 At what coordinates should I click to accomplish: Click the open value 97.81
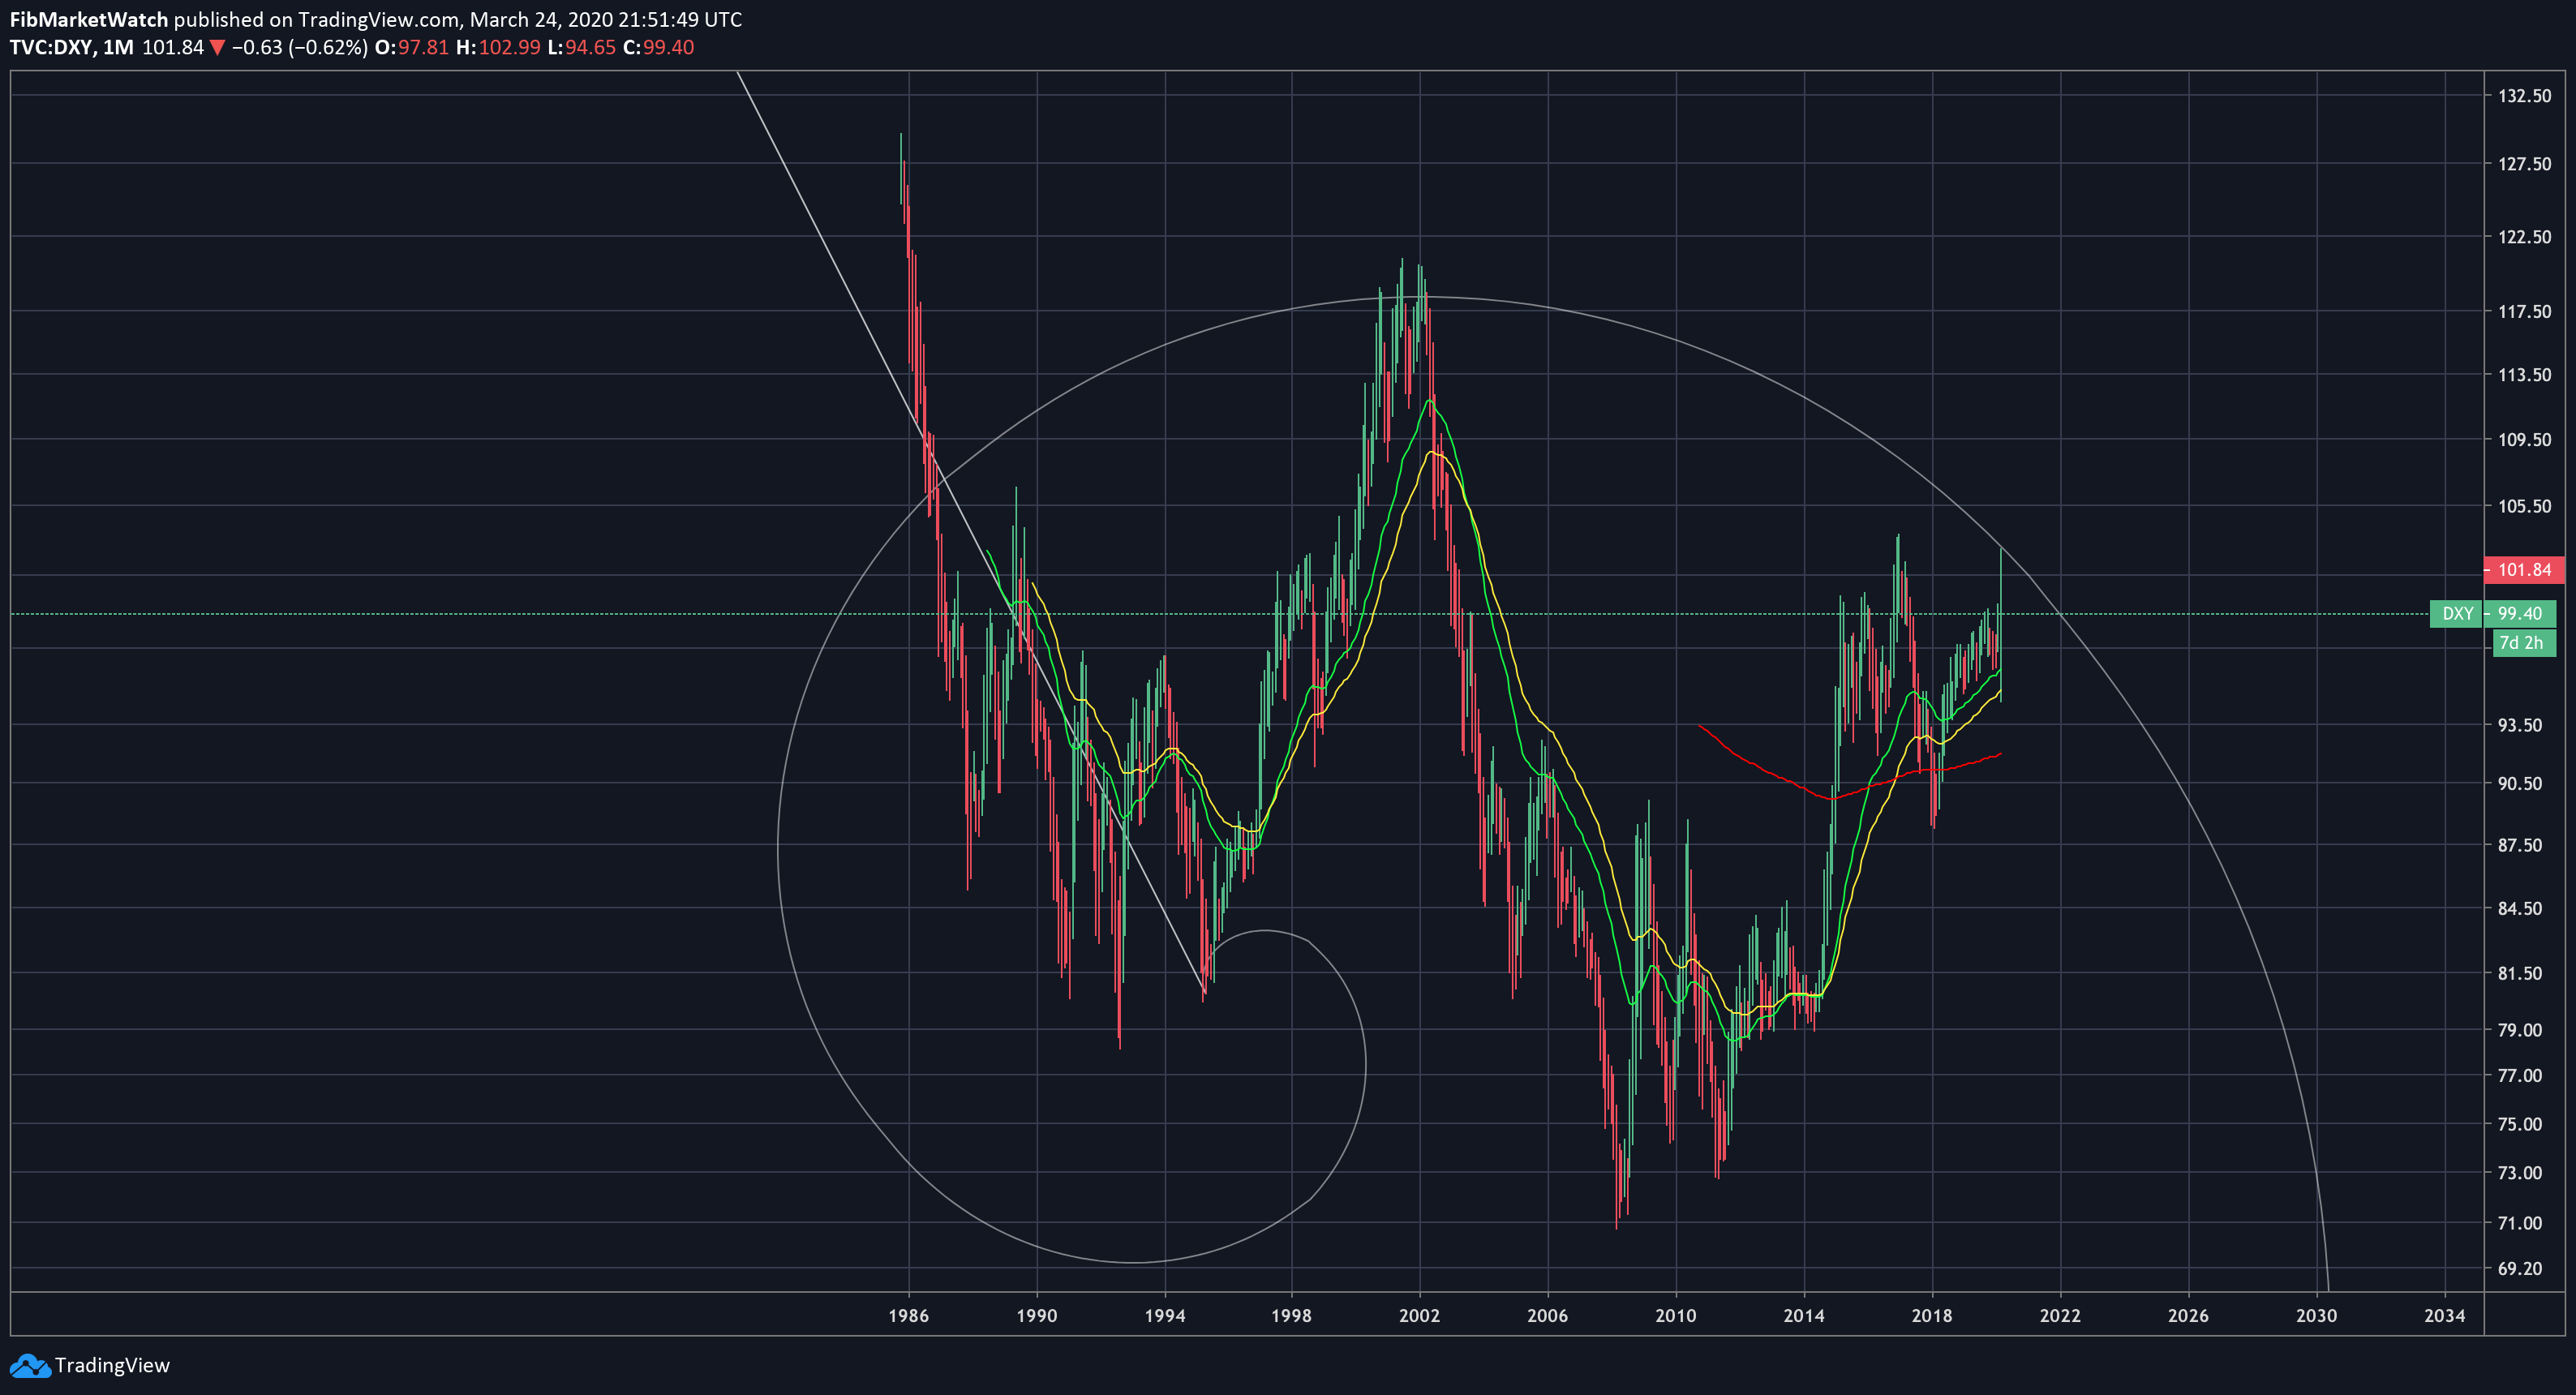(x=423, y=47)
